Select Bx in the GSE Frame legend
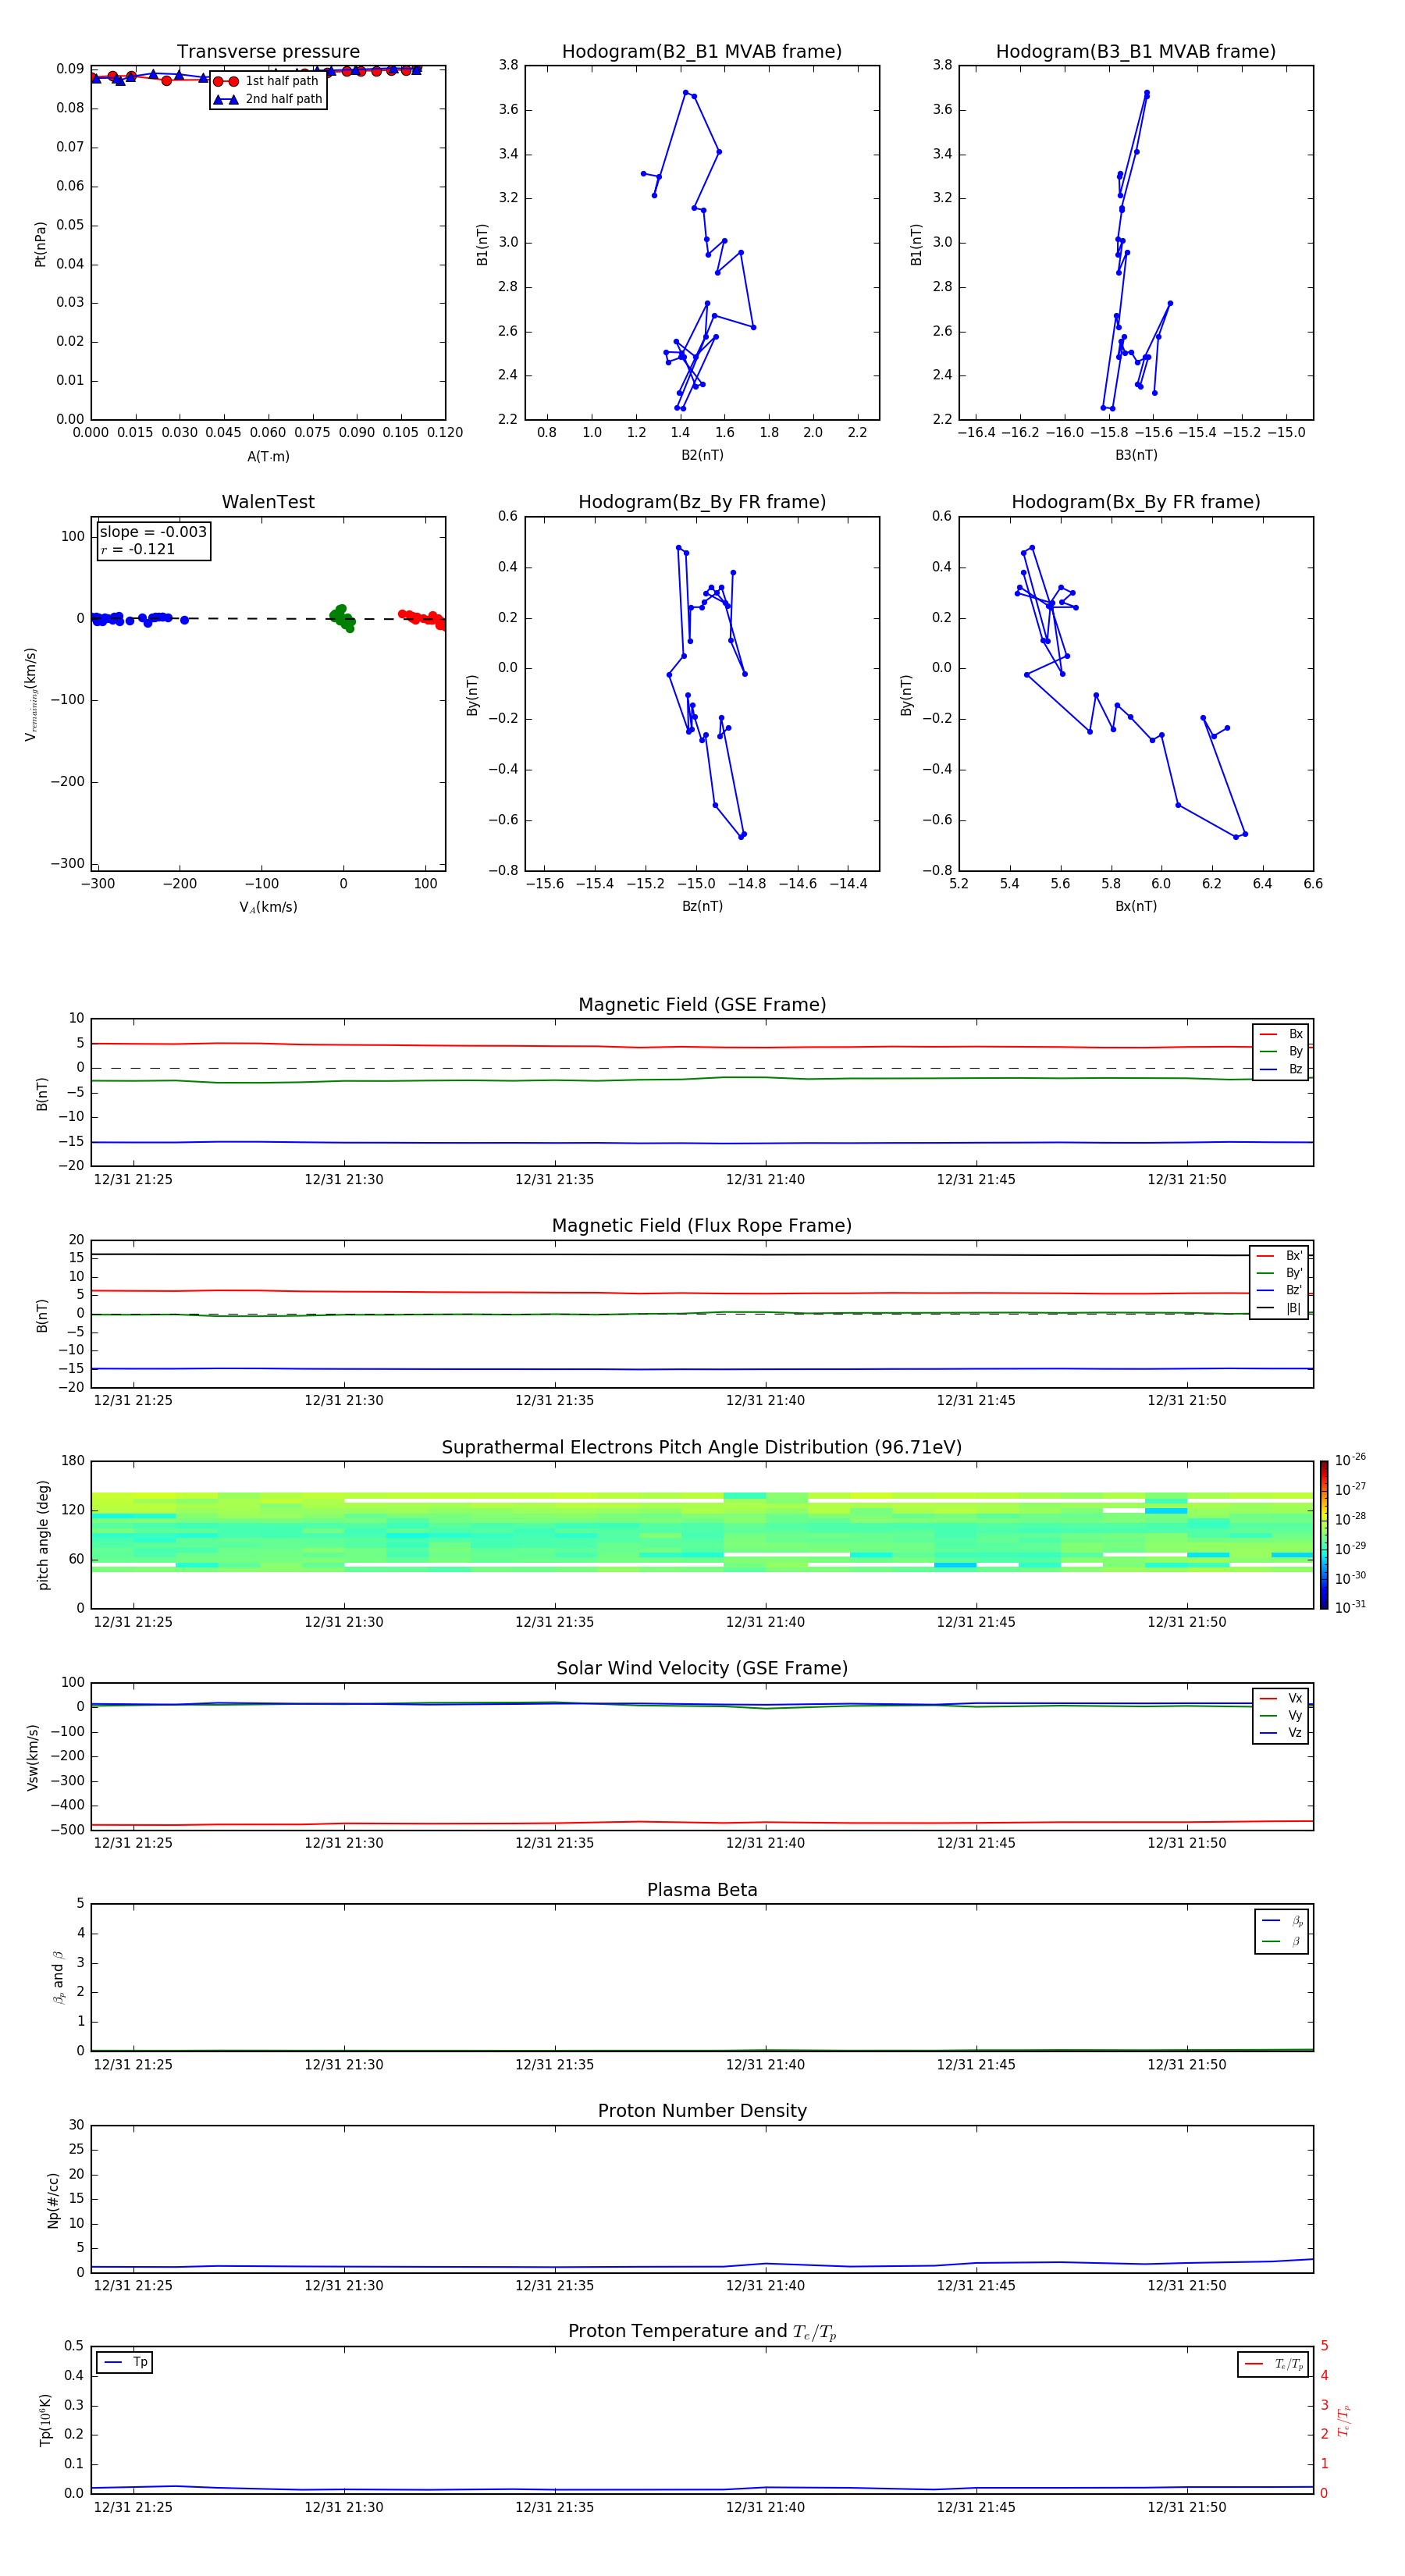Screen dimensions: 1405x2576 1281,1034
